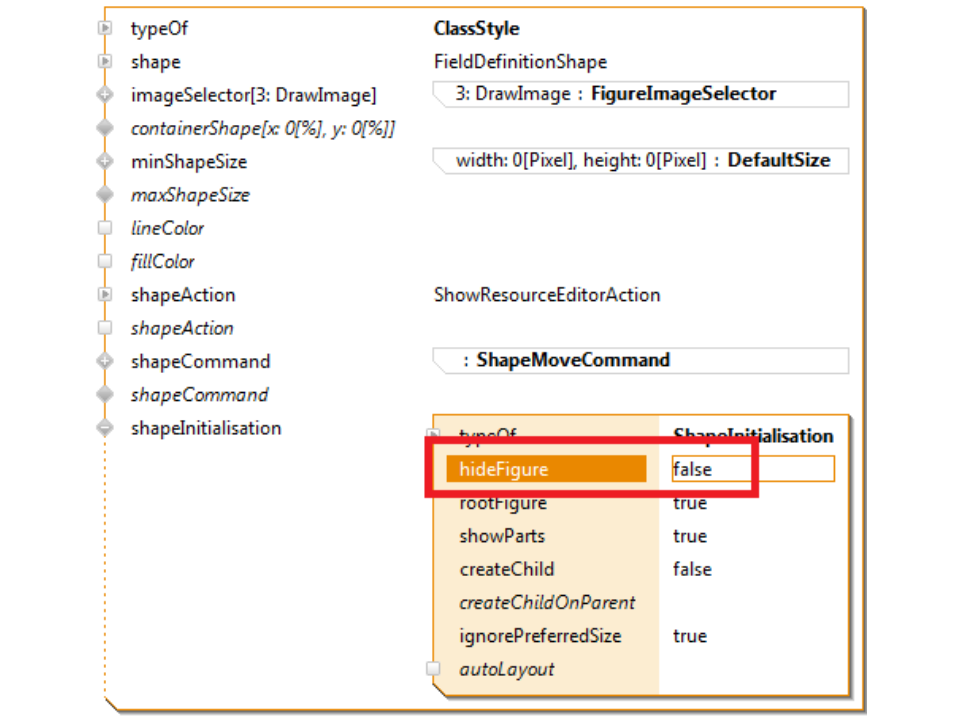Expand the imageSelector[3: DrawImage] node
Screen dimensions: 960x720
[105, 95]
